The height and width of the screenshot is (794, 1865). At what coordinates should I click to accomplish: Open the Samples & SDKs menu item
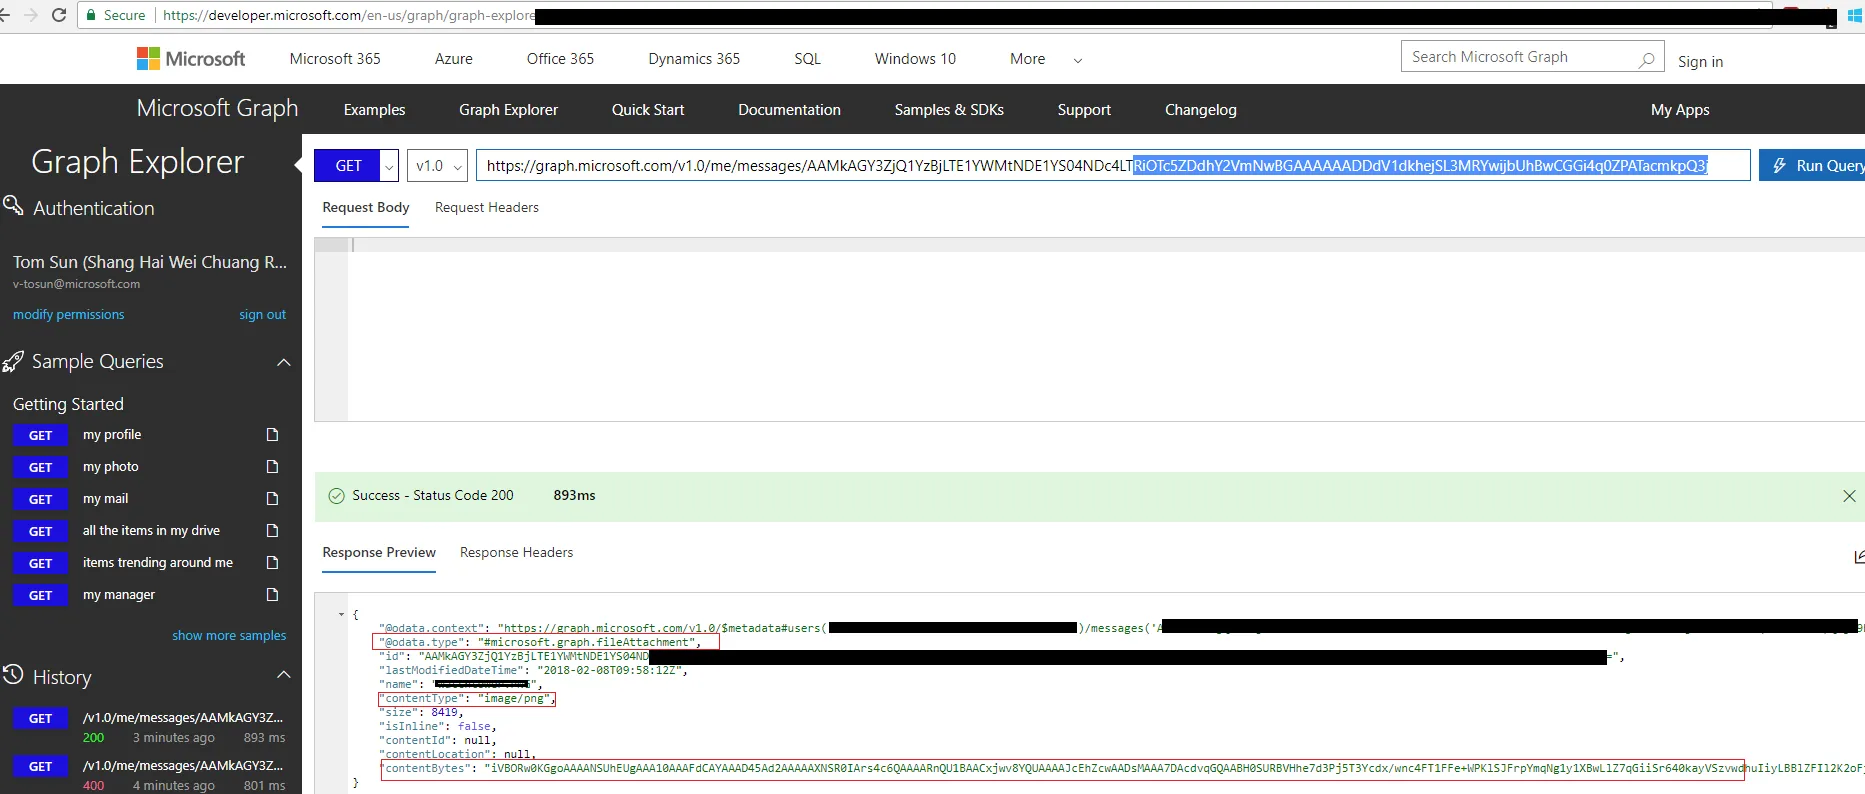coord(949,110)
